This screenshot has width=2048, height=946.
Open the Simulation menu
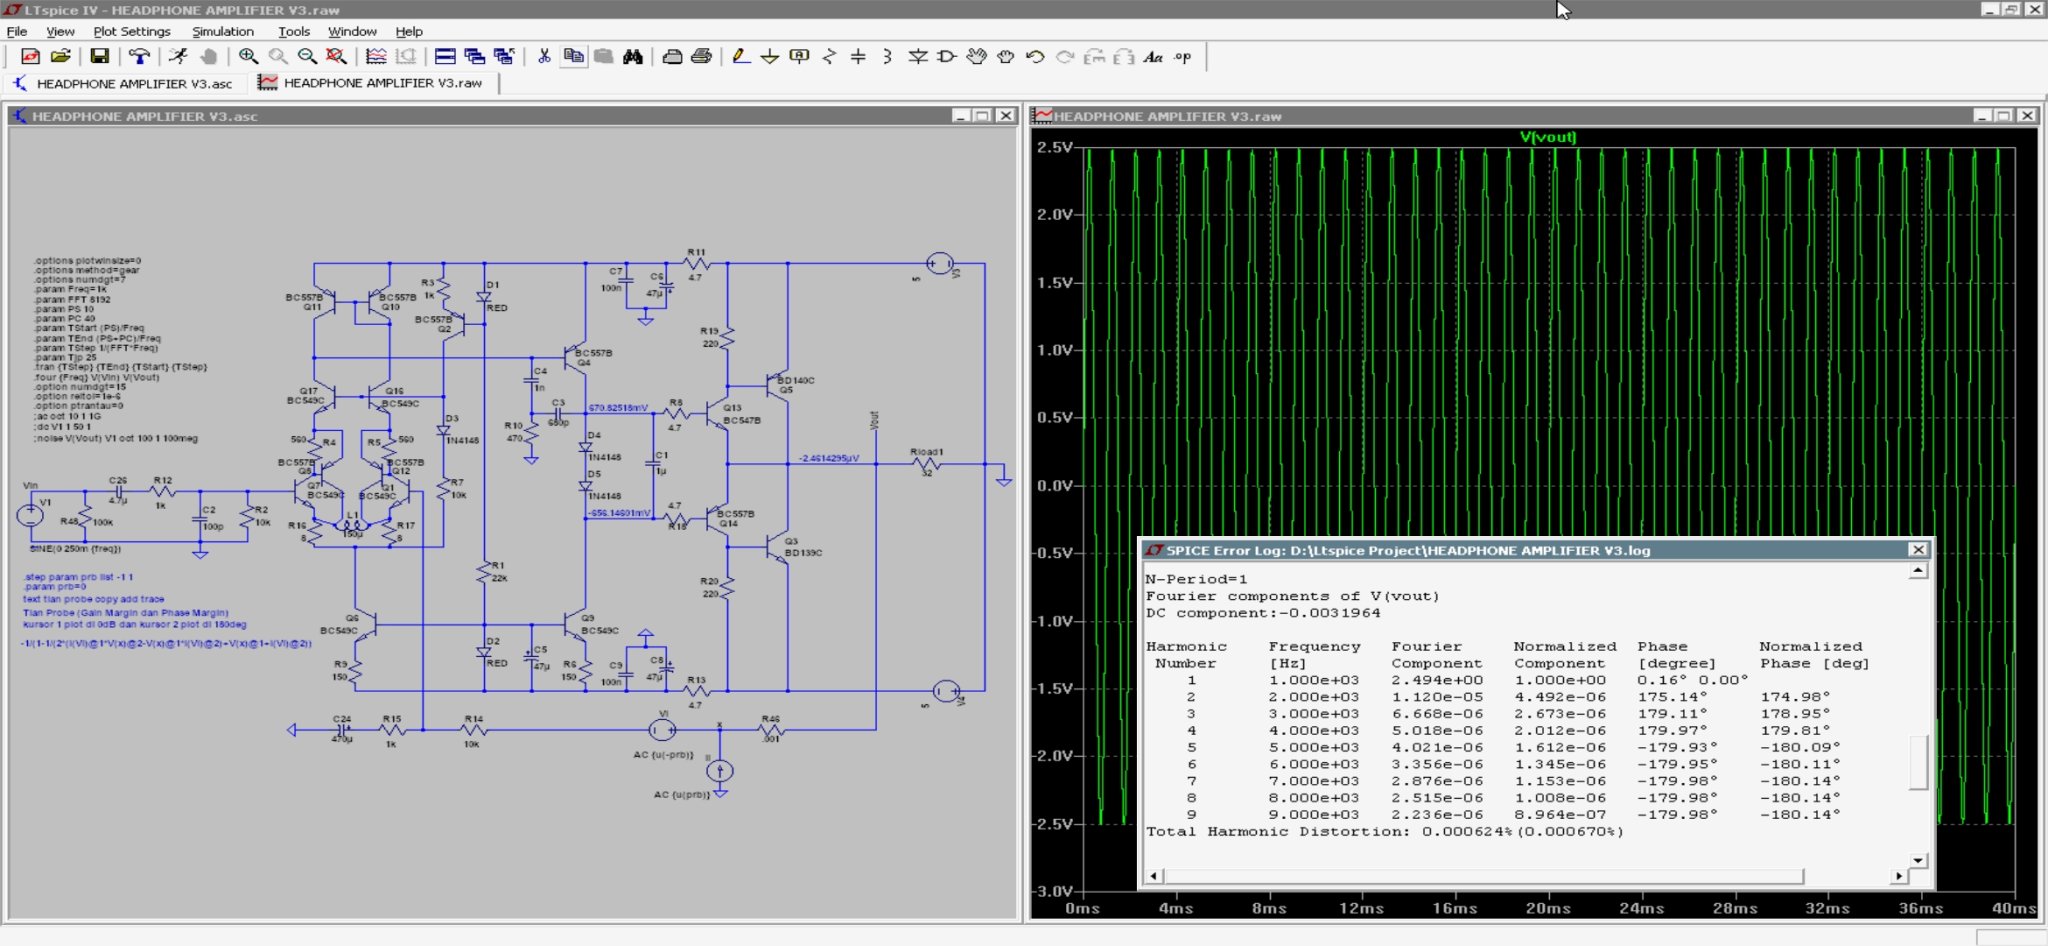[x=223, y=31]
